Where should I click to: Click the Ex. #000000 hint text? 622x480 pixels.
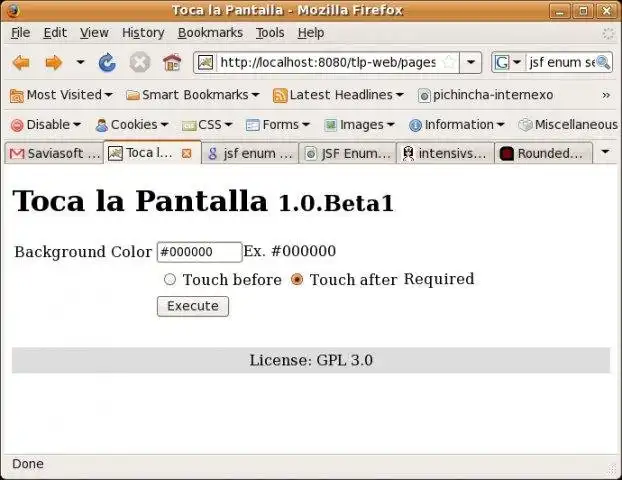point(290,251)
